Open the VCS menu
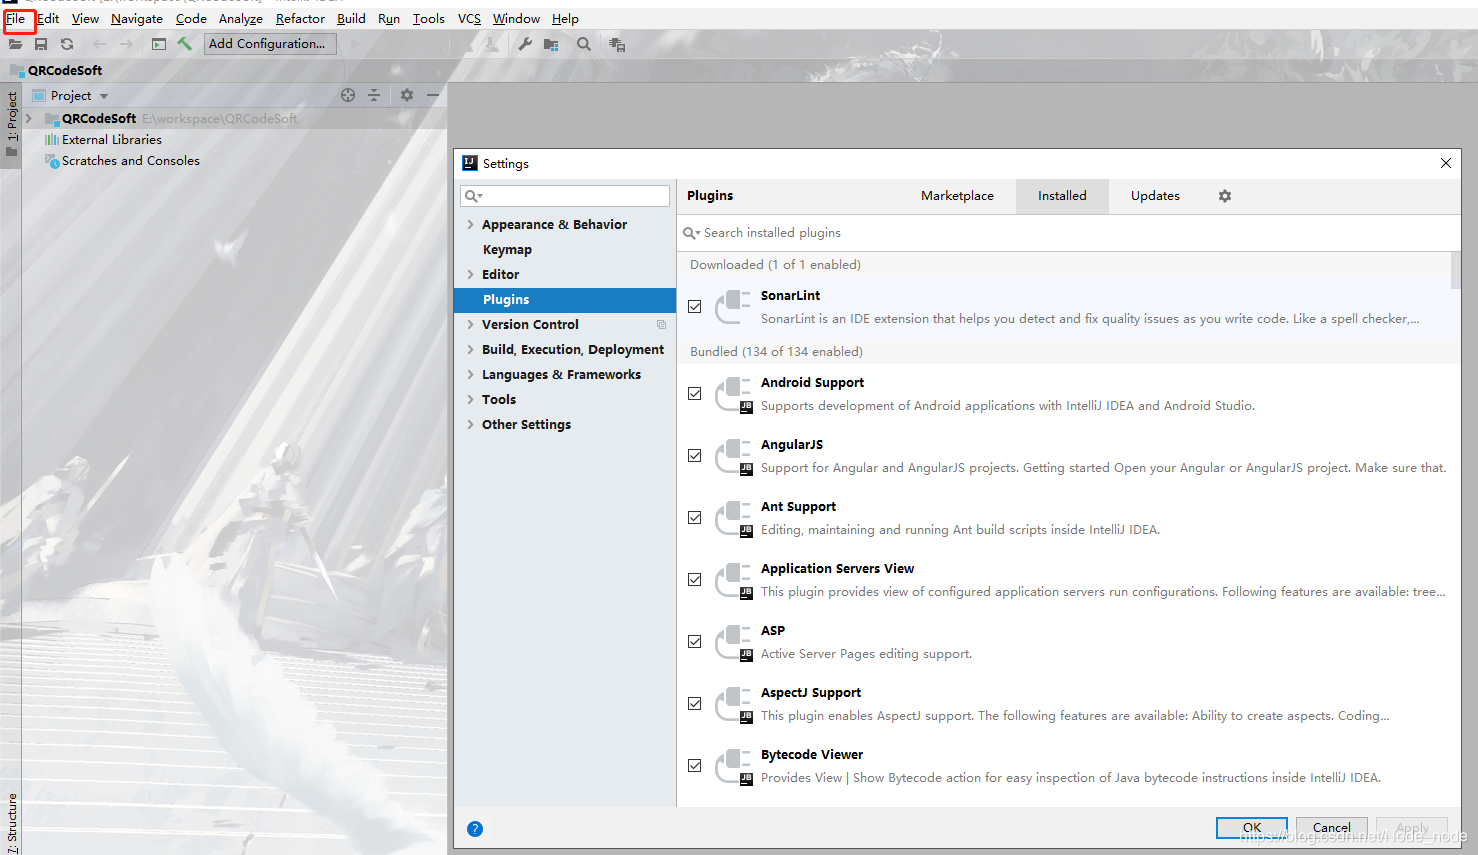The width and height of the screenshot is (1478, 855). pos(469,19)
